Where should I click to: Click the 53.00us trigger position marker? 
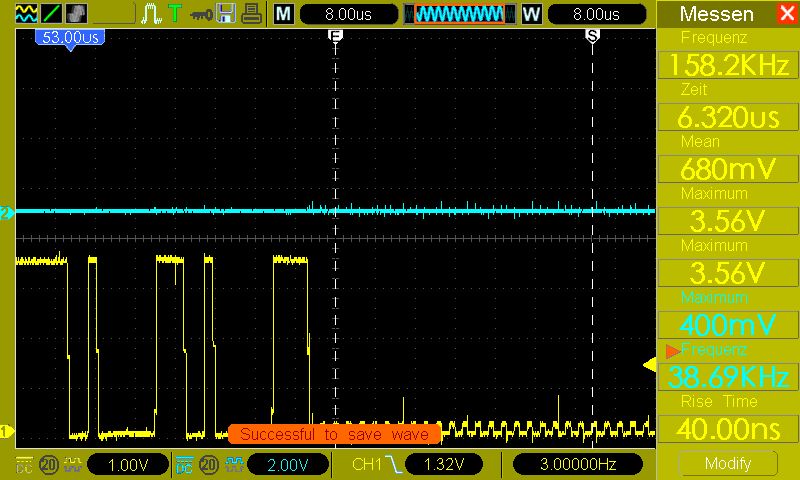click(70, 37)
